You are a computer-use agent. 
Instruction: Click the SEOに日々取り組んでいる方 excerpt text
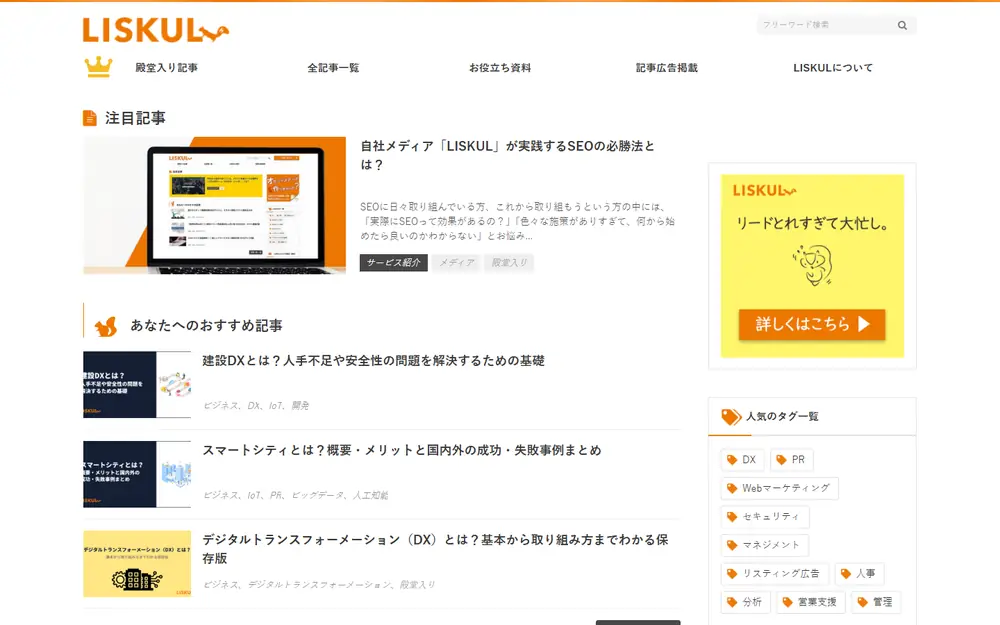click(x=517, y=221)
